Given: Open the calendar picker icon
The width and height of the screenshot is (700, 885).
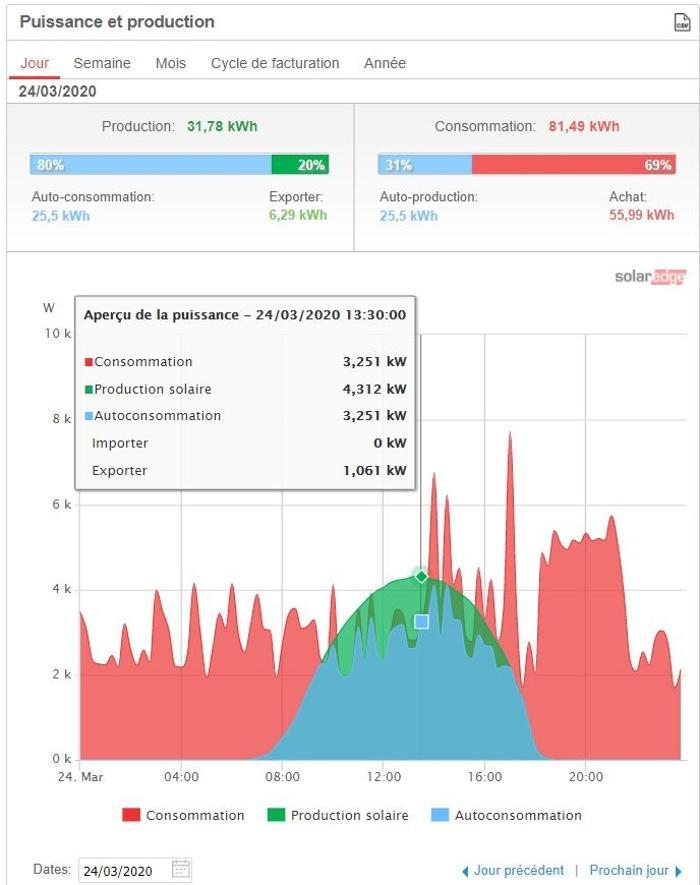Looking at the screenshot, I should pos(181,869).
